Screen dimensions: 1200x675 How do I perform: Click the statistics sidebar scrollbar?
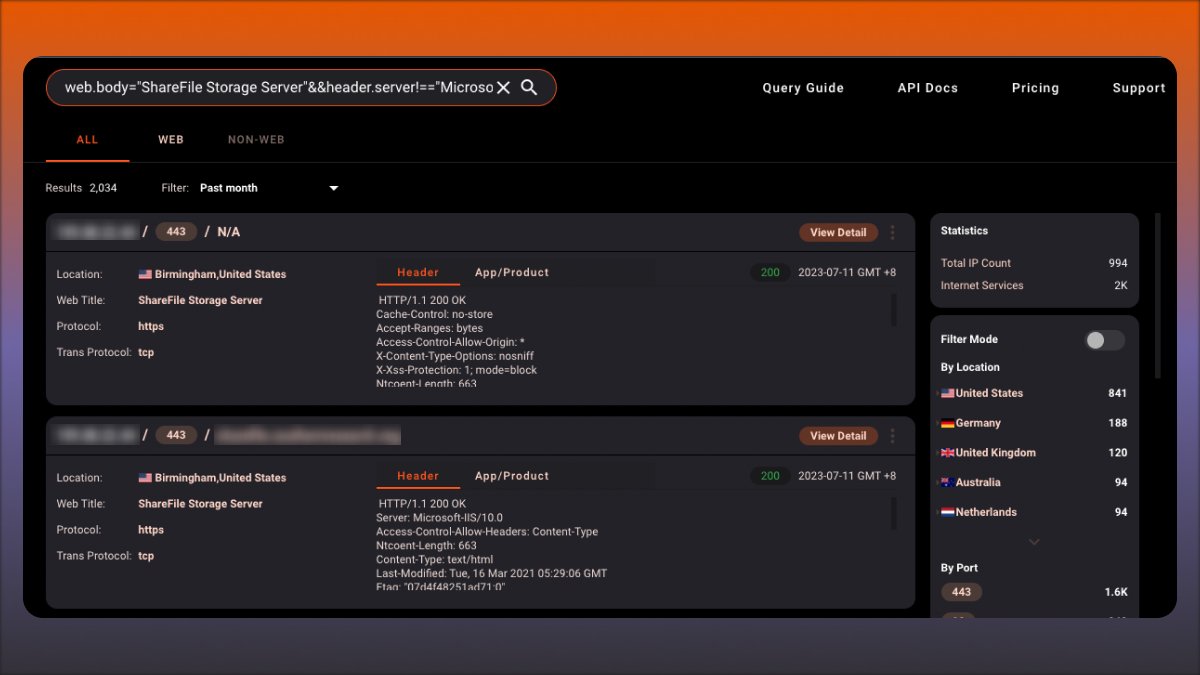(1158, 295)
